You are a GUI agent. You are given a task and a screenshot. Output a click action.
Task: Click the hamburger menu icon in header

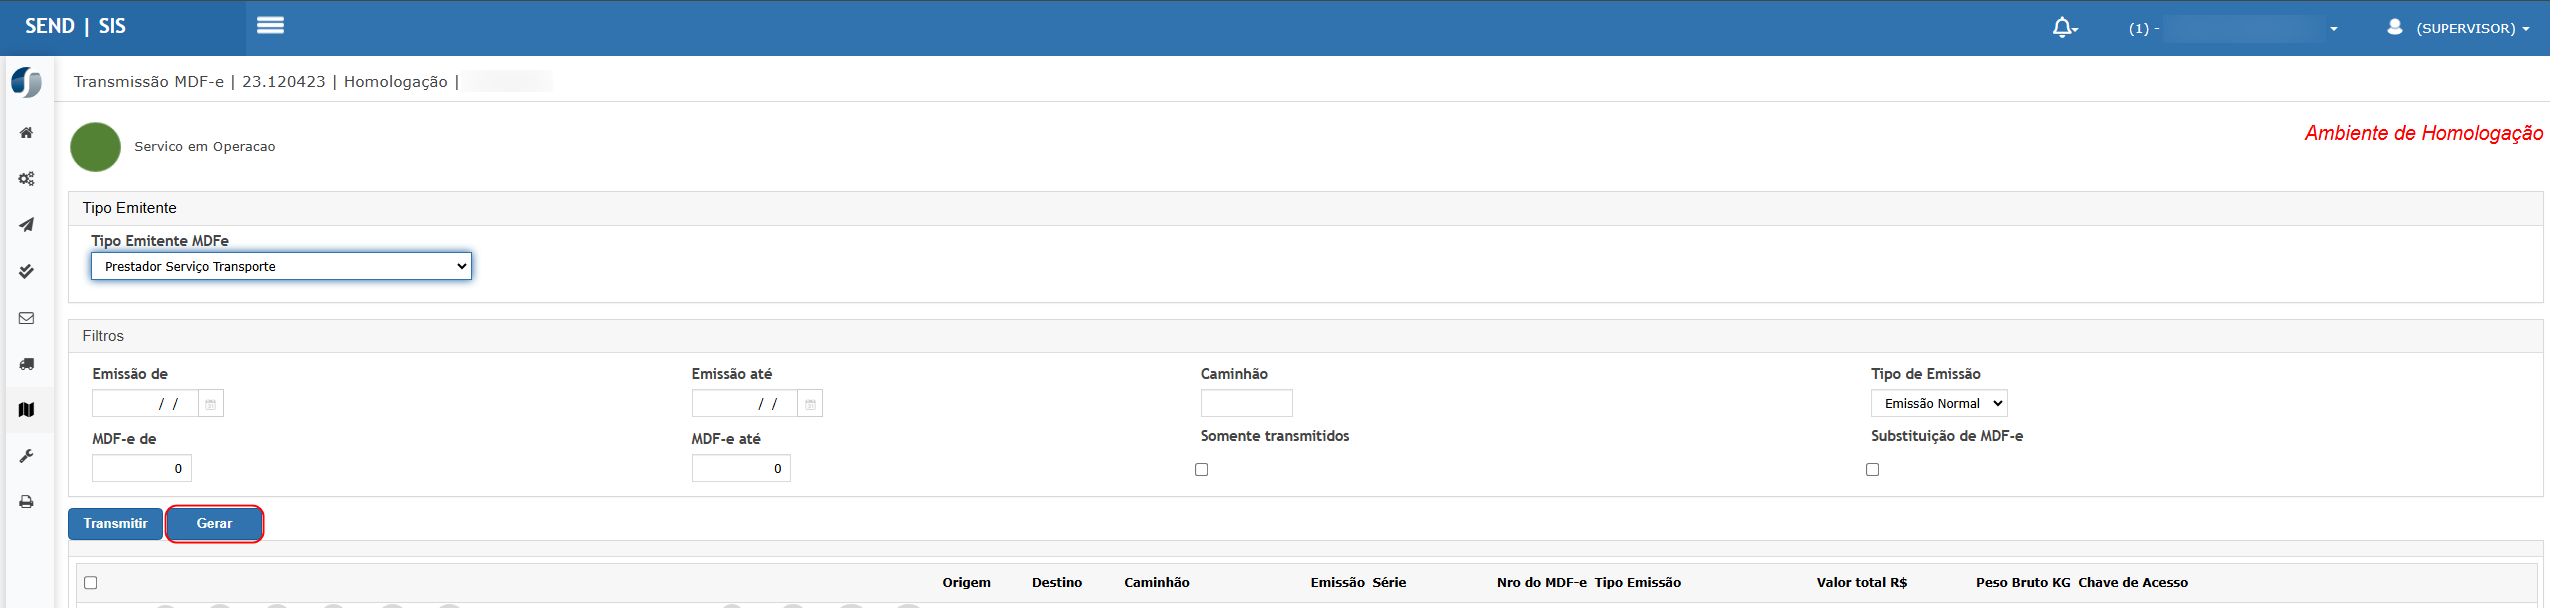(270, 26)
